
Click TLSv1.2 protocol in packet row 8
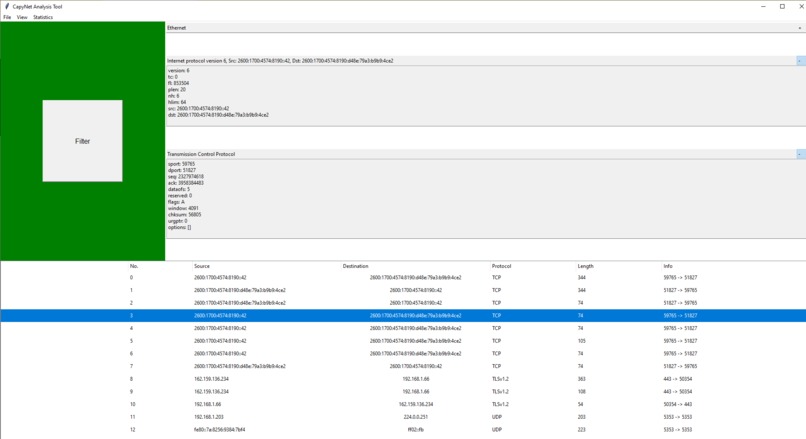click(x=500, y=379)
